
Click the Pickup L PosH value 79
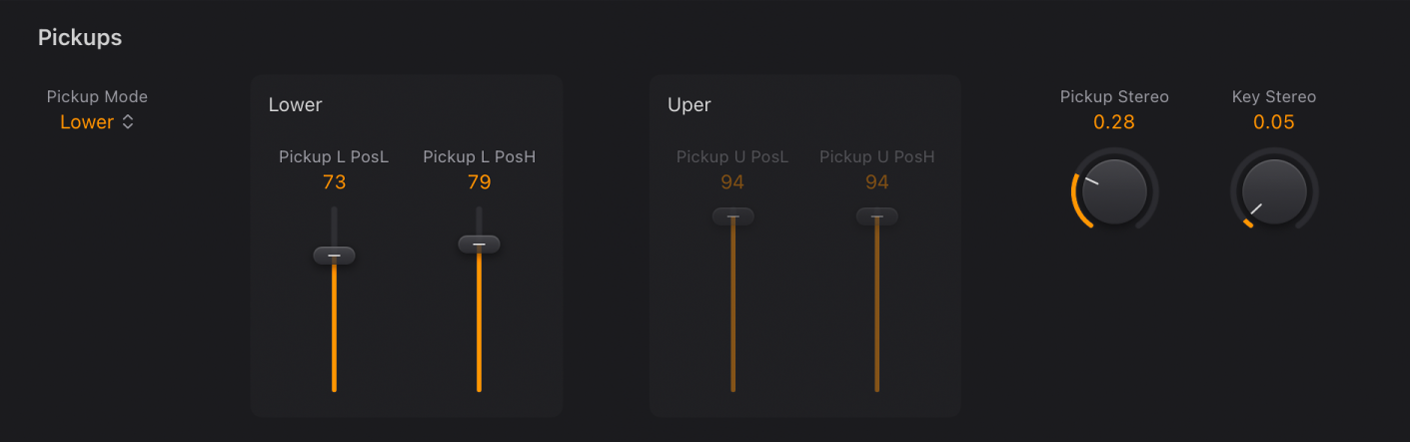479,182
